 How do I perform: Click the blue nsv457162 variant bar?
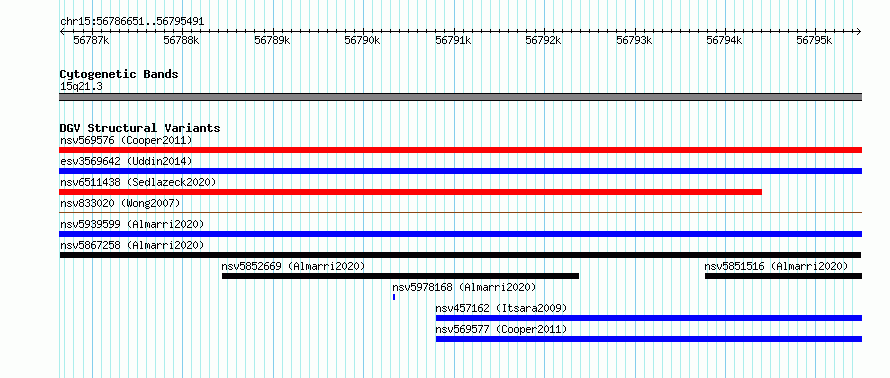(649, 318)
